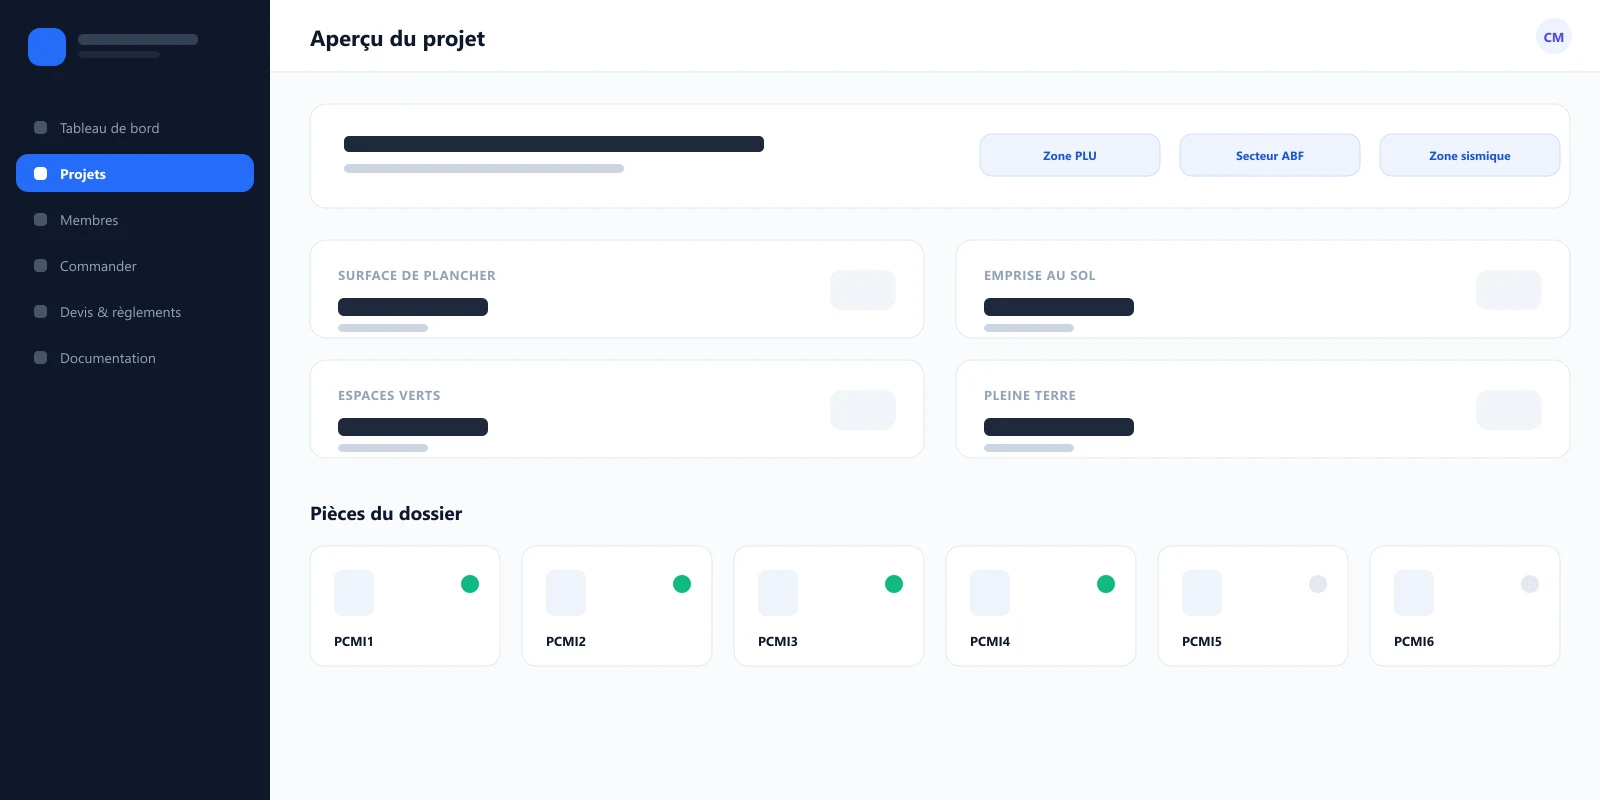
Task: Select Projets in the sidebar
Action: pyautogui.click(x=135, y=173)
